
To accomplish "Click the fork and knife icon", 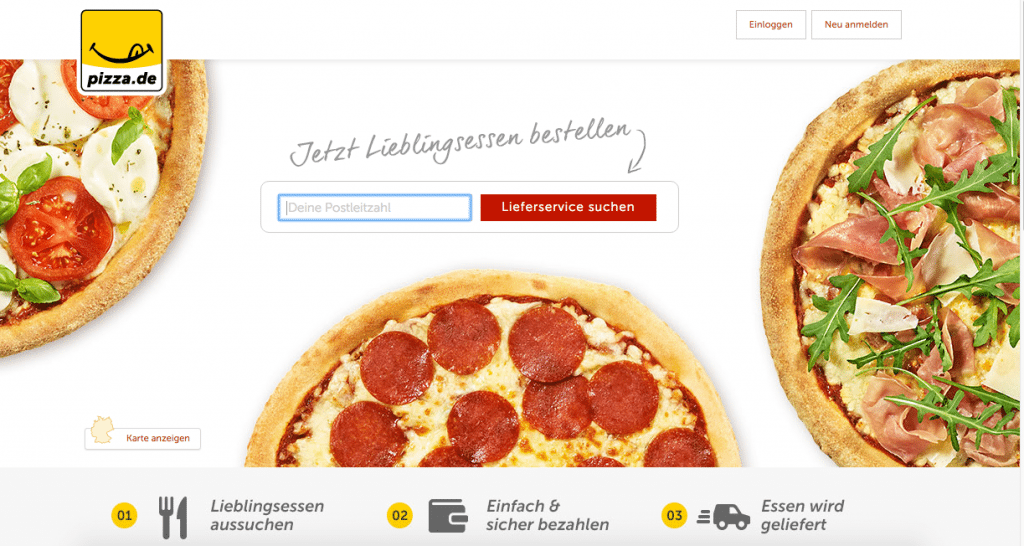I will [x=173, y=517].
